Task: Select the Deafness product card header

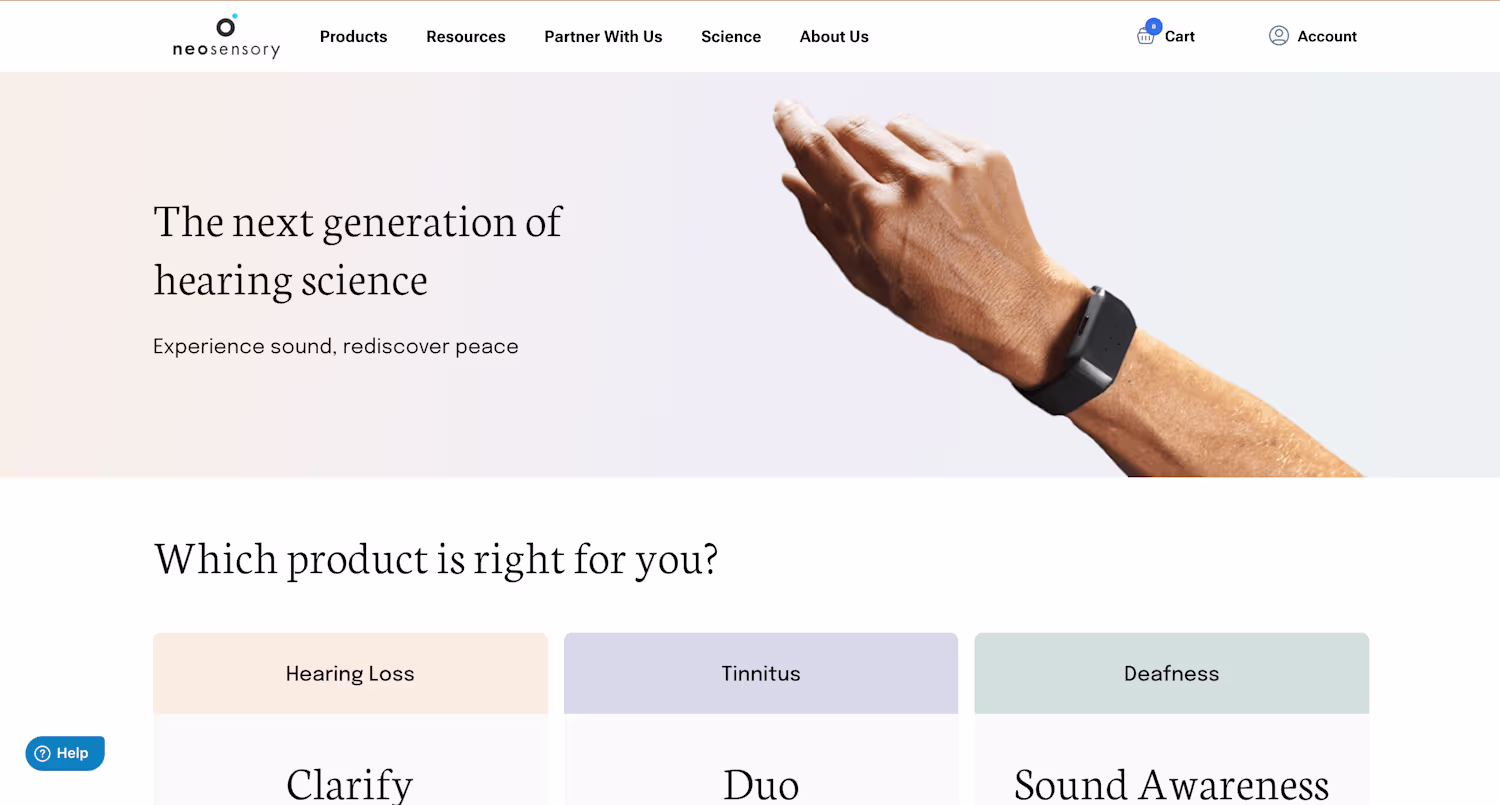Action: click(1171, 674)
